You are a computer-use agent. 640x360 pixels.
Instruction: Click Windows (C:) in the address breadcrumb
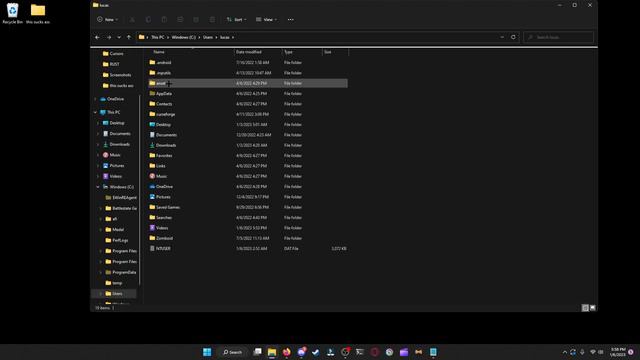point(183,37)
